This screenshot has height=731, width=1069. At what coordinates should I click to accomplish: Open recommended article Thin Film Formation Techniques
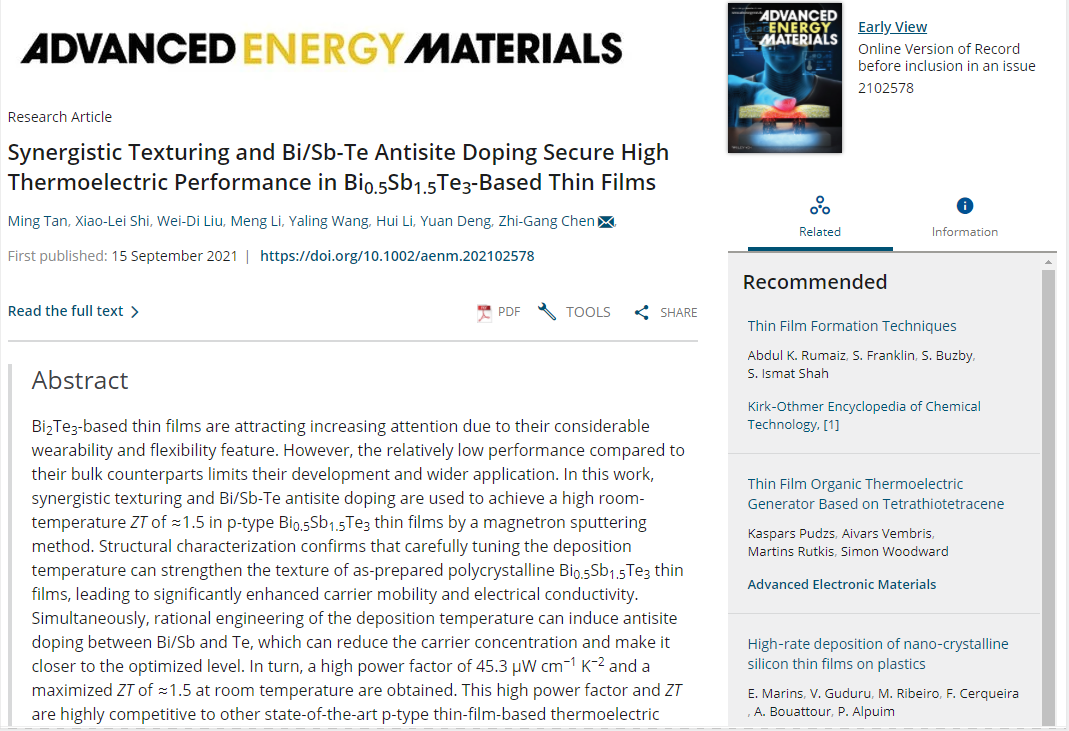[852, 326]
